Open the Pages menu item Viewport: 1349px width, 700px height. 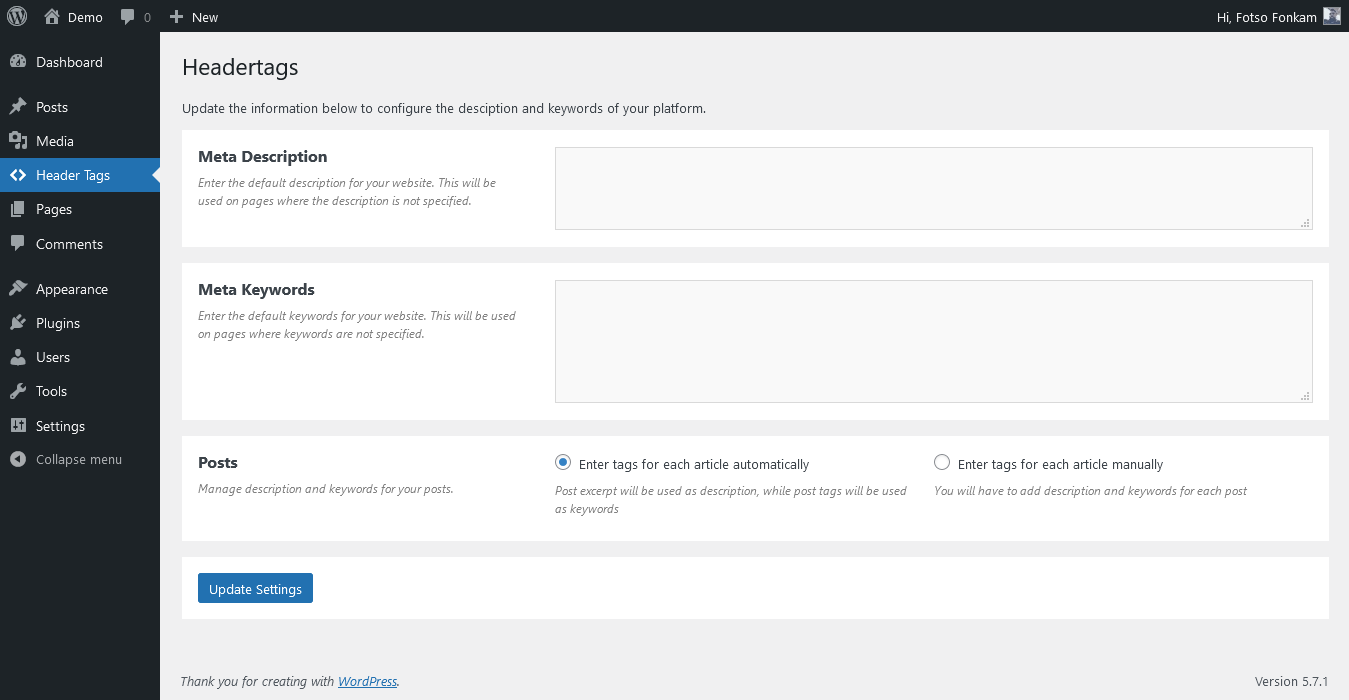point(54,209)
